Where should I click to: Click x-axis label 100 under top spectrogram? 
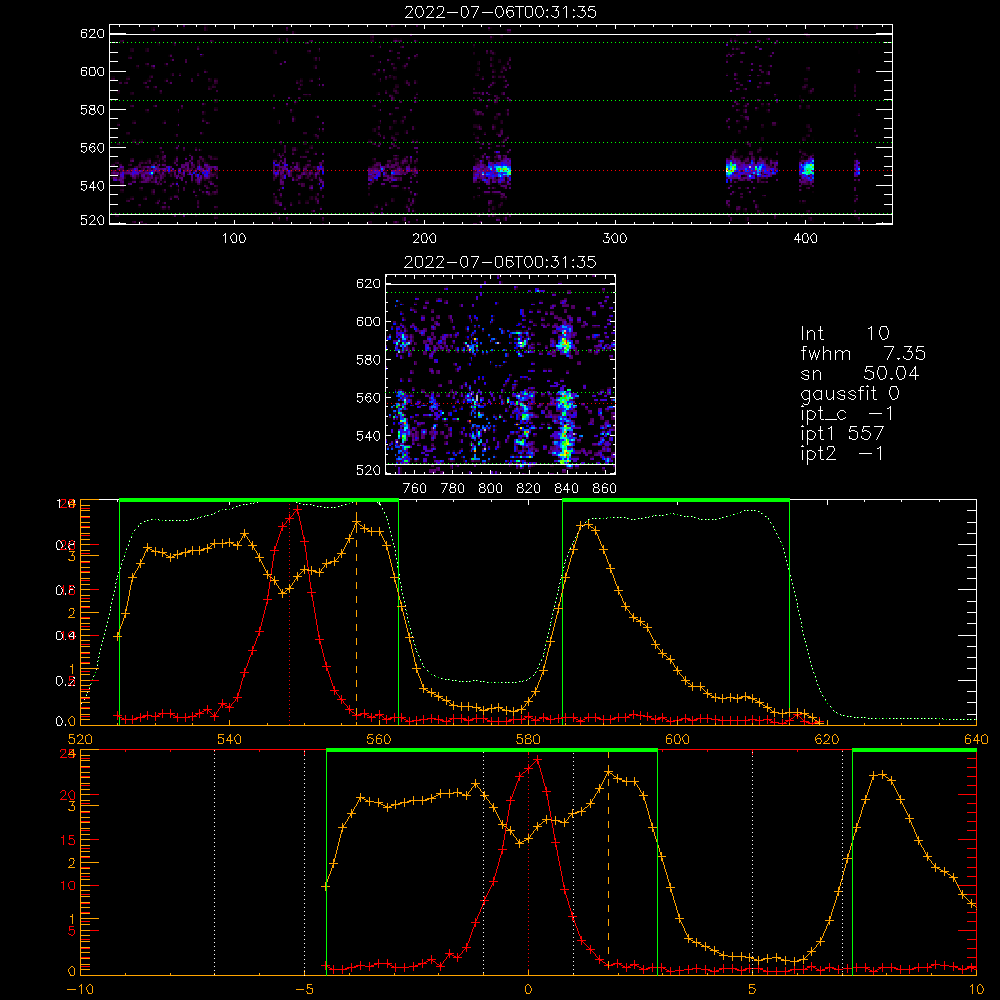click(x=234, y=239)
